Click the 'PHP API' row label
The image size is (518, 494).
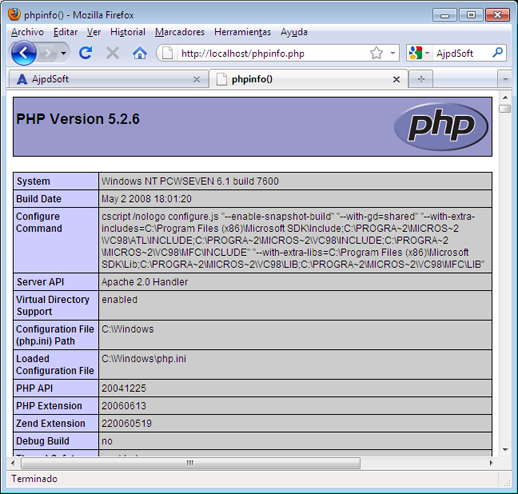point(34,388)
